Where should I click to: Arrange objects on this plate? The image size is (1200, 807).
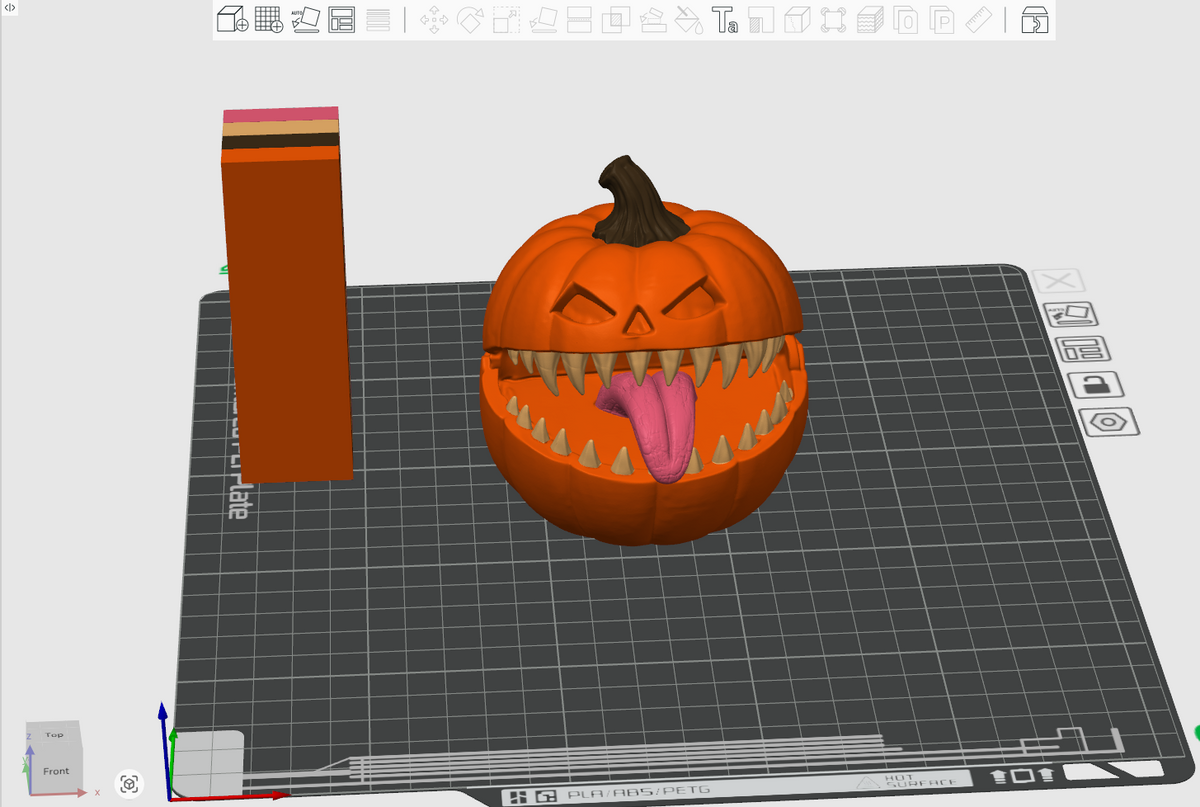click(x=1083, y=350)
